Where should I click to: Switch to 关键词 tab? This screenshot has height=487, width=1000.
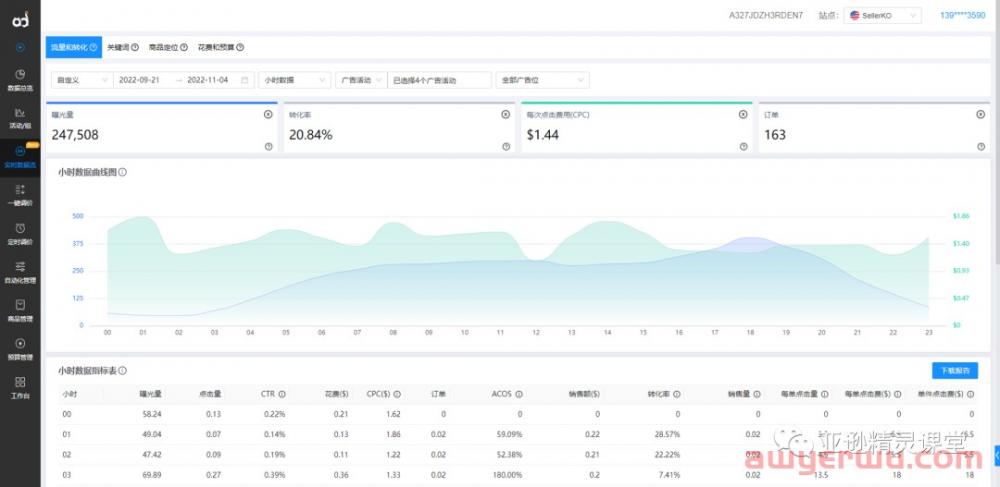pos(122,47)
